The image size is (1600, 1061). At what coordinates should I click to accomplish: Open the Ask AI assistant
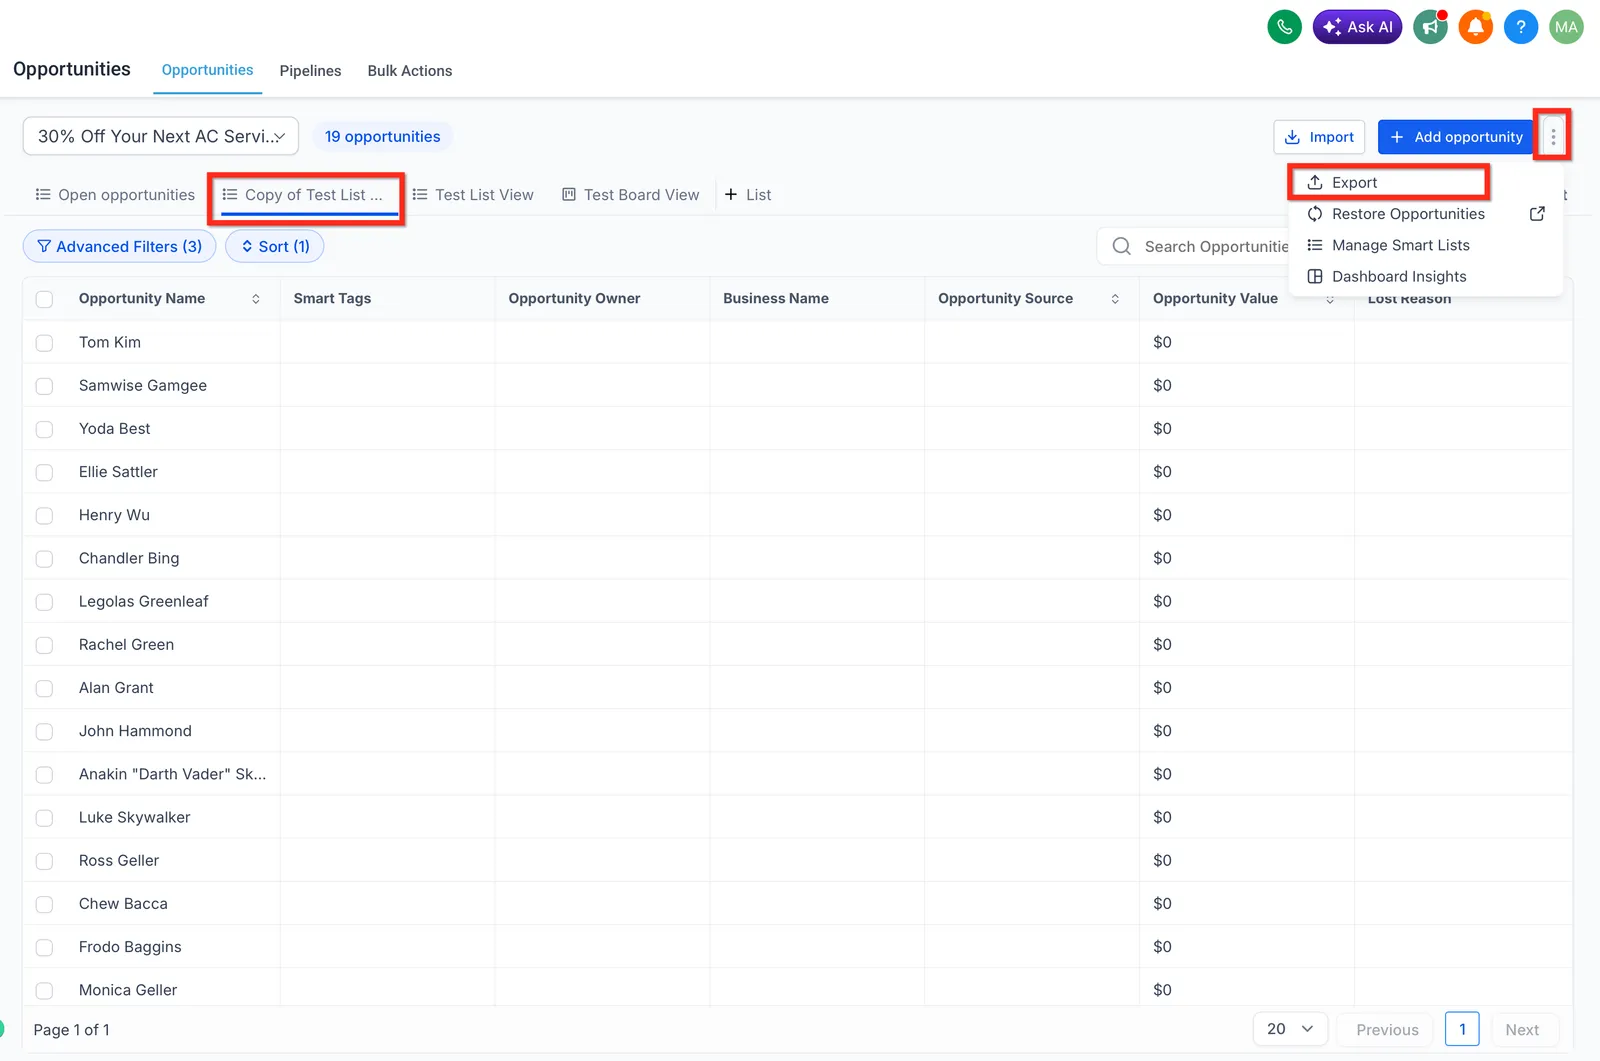[x=1357, y=27]
